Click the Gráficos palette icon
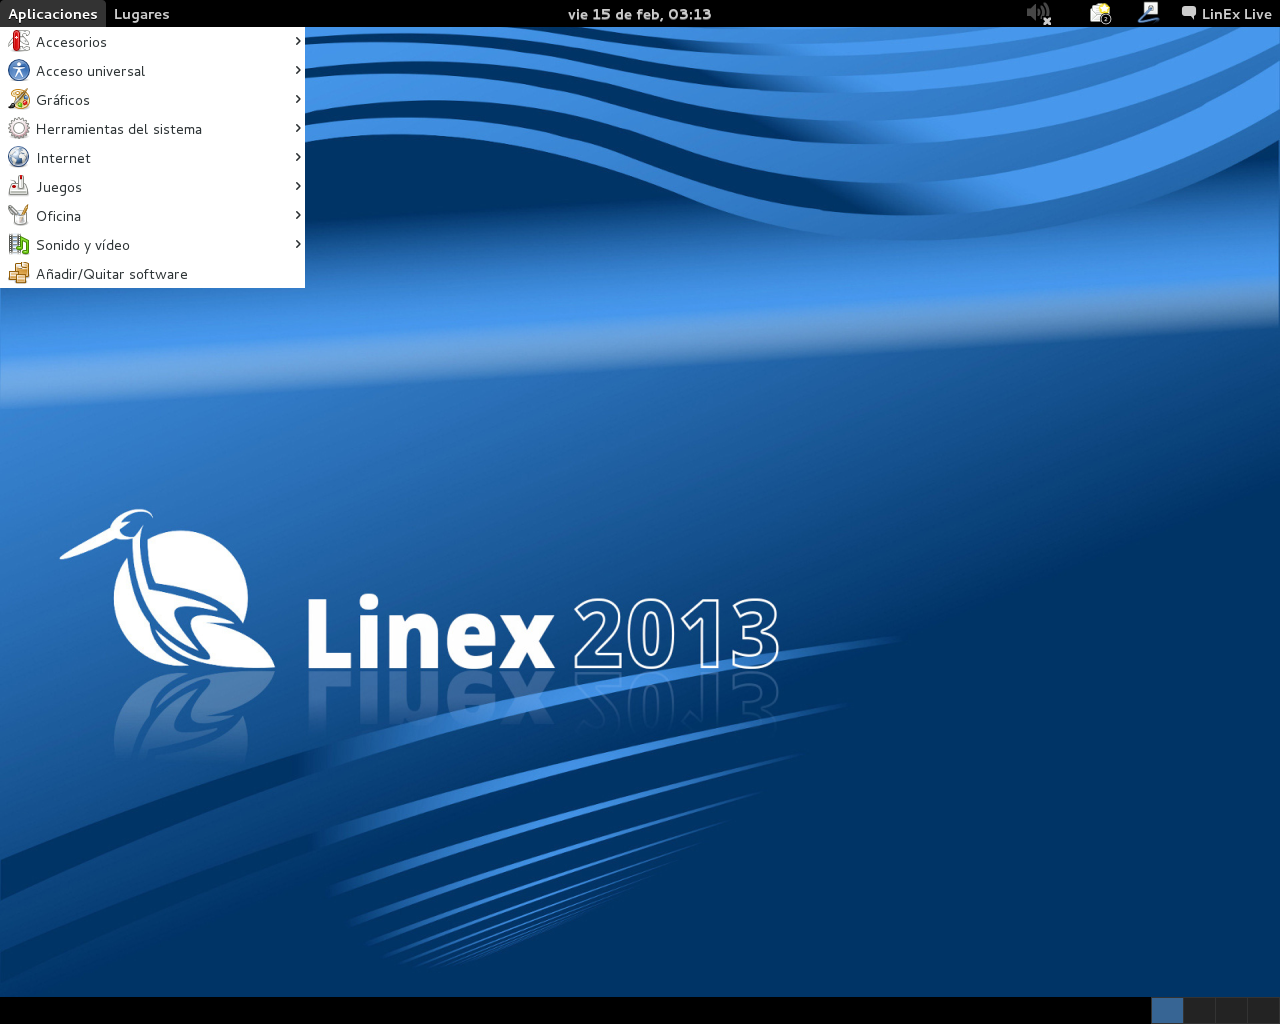Viewport: 1280px width, 1024px height. pyautogui.click(x=18, y=99)
